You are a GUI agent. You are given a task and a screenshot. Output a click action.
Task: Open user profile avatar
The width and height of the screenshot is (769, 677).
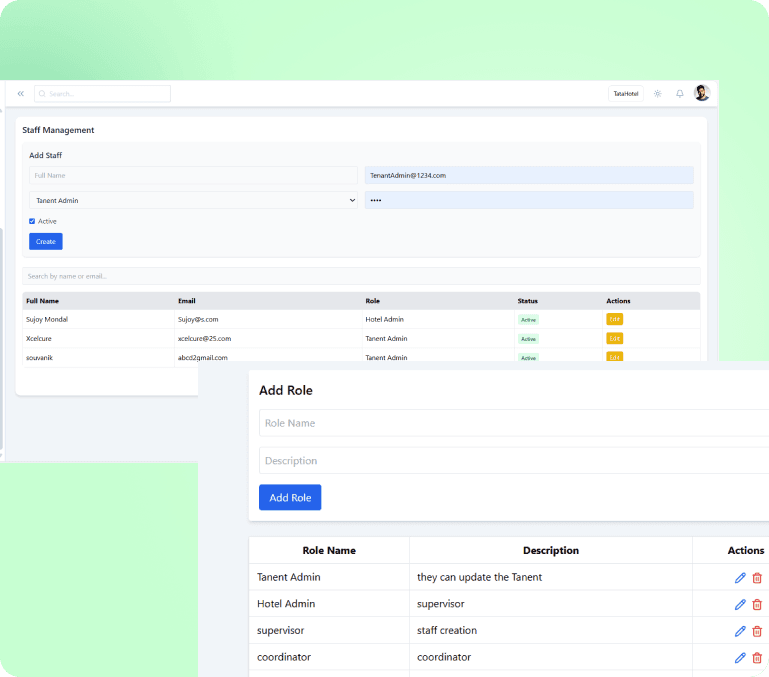[702, 93]
